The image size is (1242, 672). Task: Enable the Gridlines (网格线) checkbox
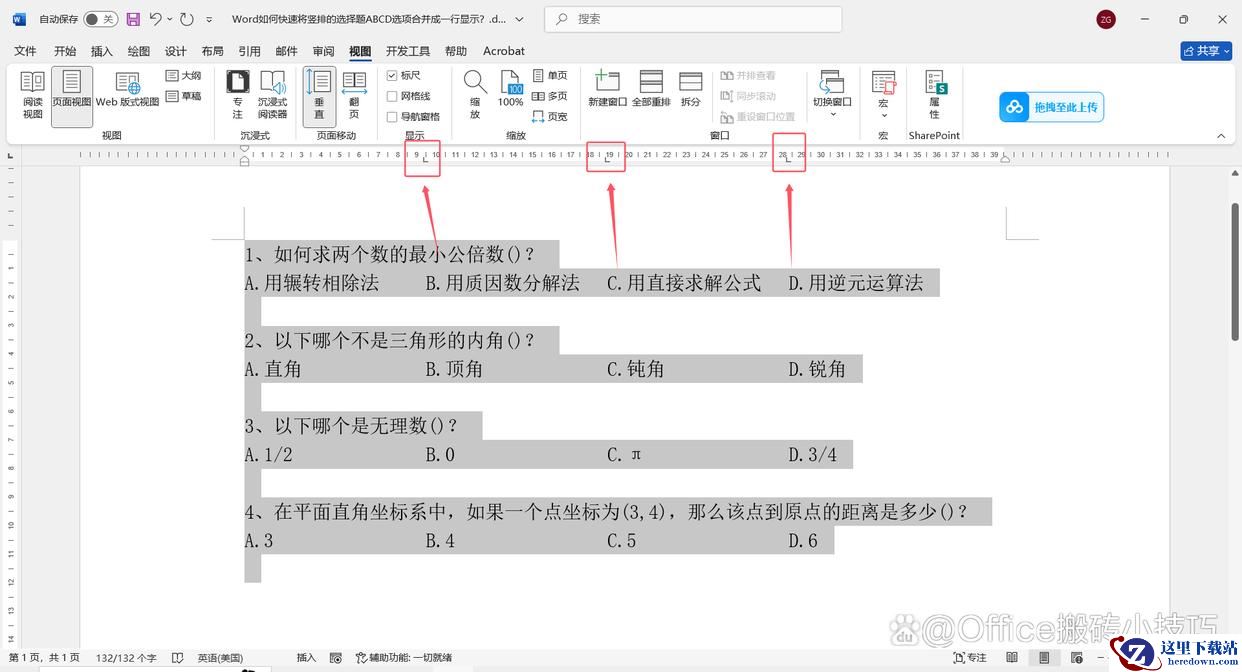click(x=393, y=96)
